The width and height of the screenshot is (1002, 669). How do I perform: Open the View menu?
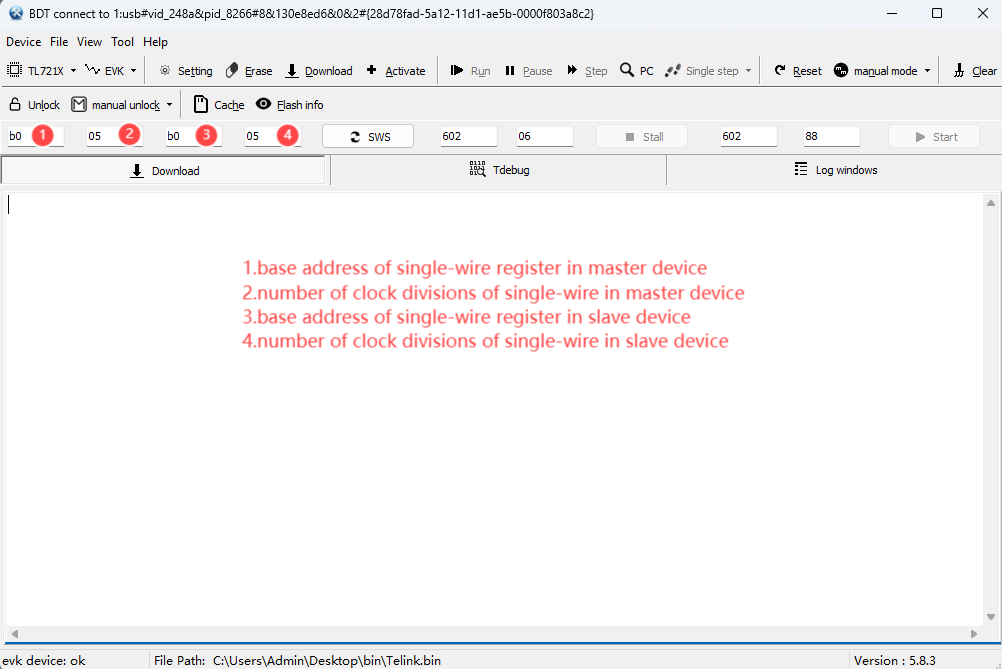[x=89, y=42]
